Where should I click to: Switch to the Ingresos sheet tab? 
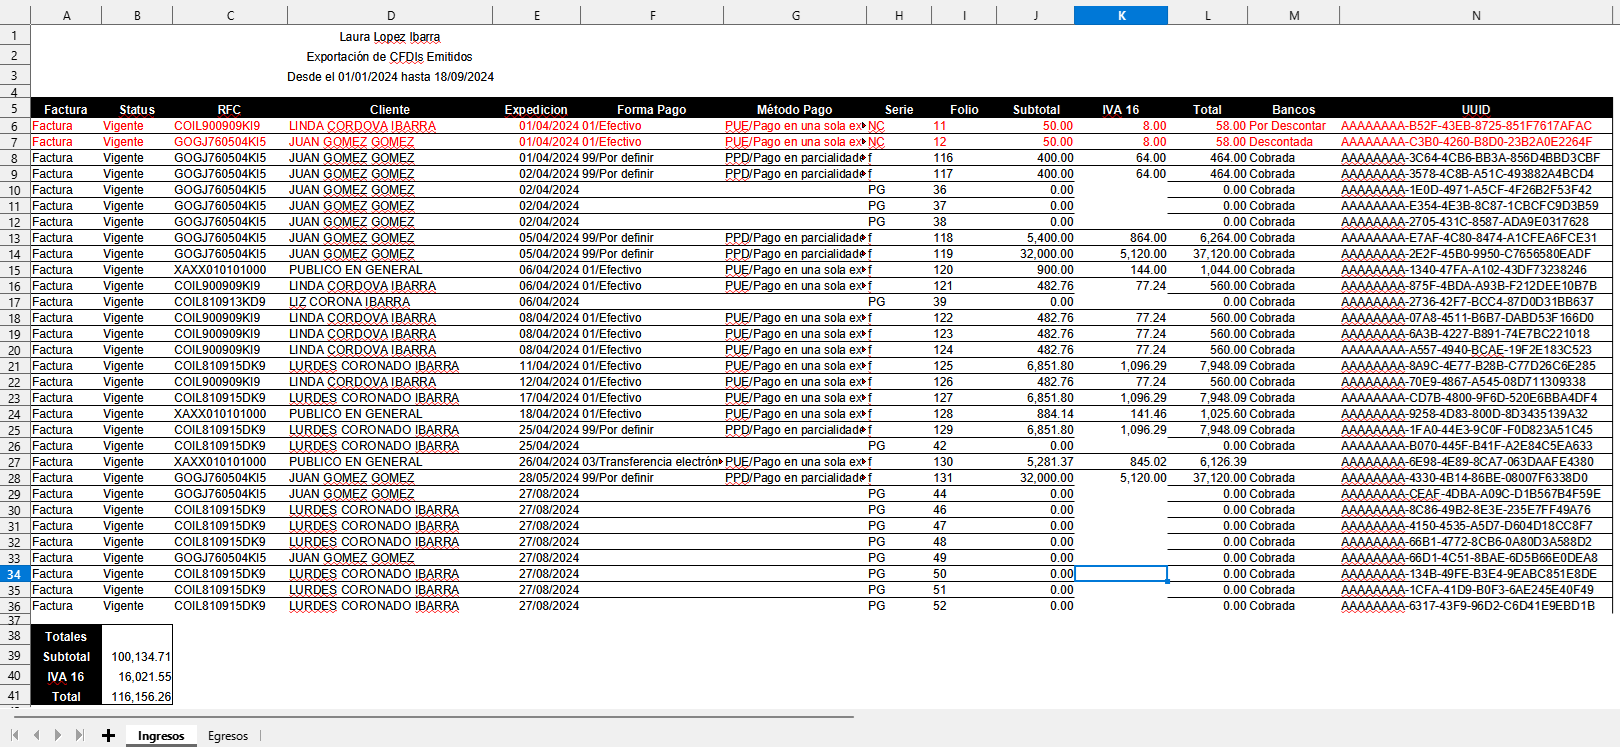click(x=161, y=736)
